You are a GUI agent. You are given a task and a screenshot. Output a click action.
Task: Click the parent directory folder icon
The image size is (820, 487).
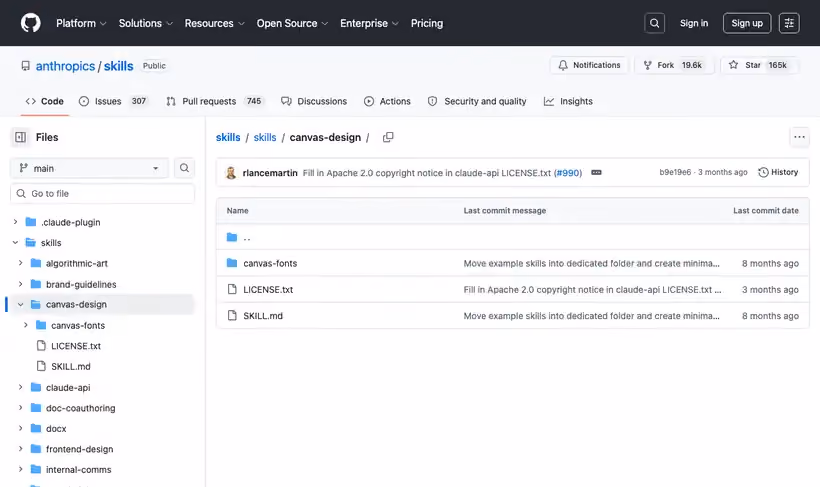(x=232, y=237)
